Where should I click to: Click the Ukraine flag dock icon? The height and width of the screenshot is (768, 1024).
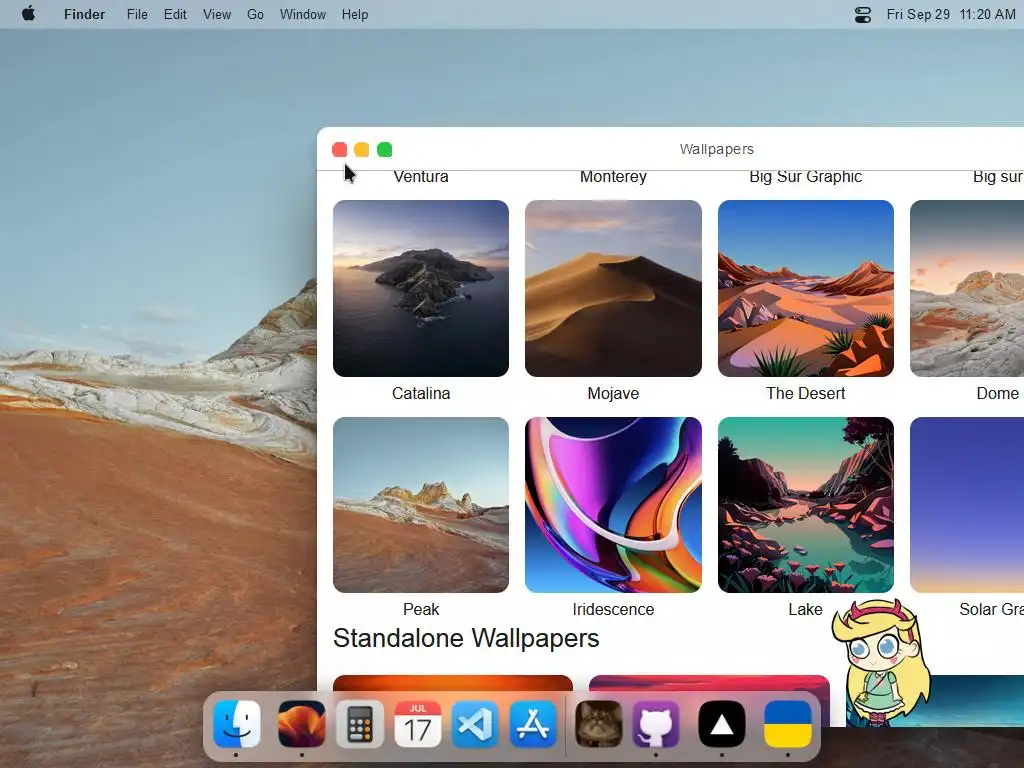coord(788,724)
